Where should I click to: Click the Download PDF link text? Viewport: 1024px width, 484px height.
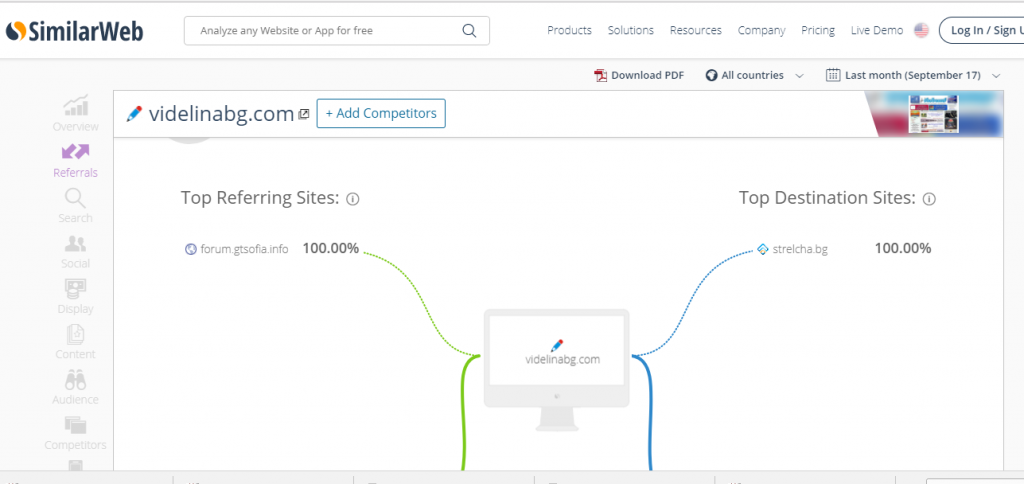[647, 75]
